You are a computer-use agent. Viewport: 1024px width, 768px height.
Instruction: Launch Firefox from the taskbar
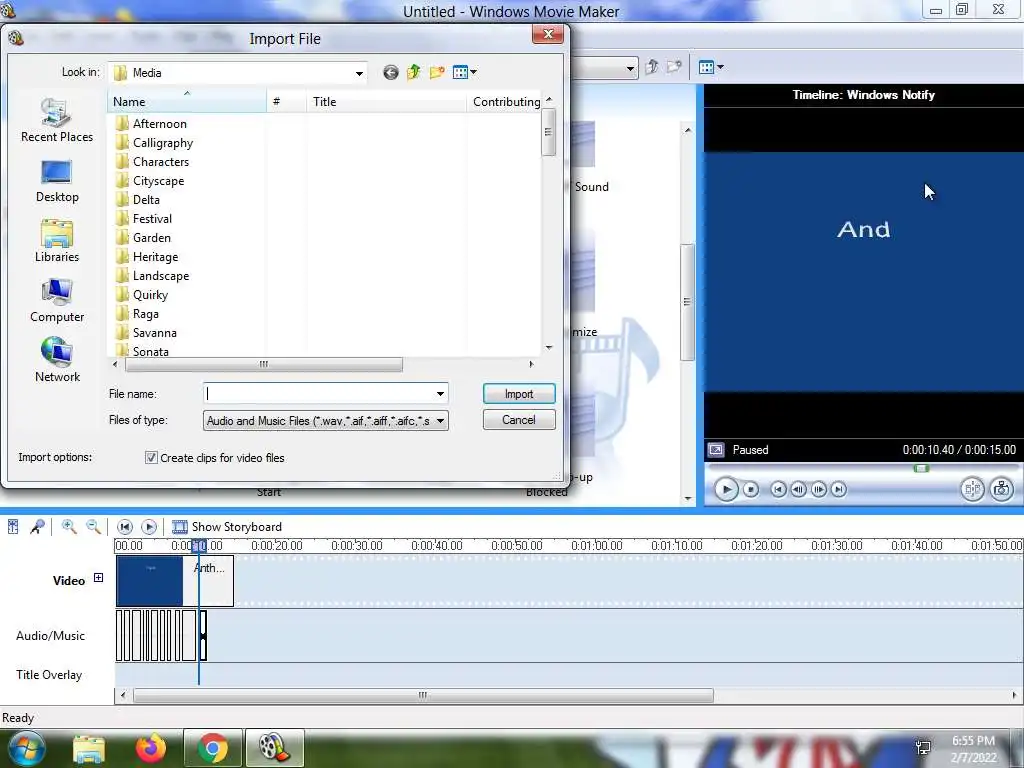pos(151,748)
